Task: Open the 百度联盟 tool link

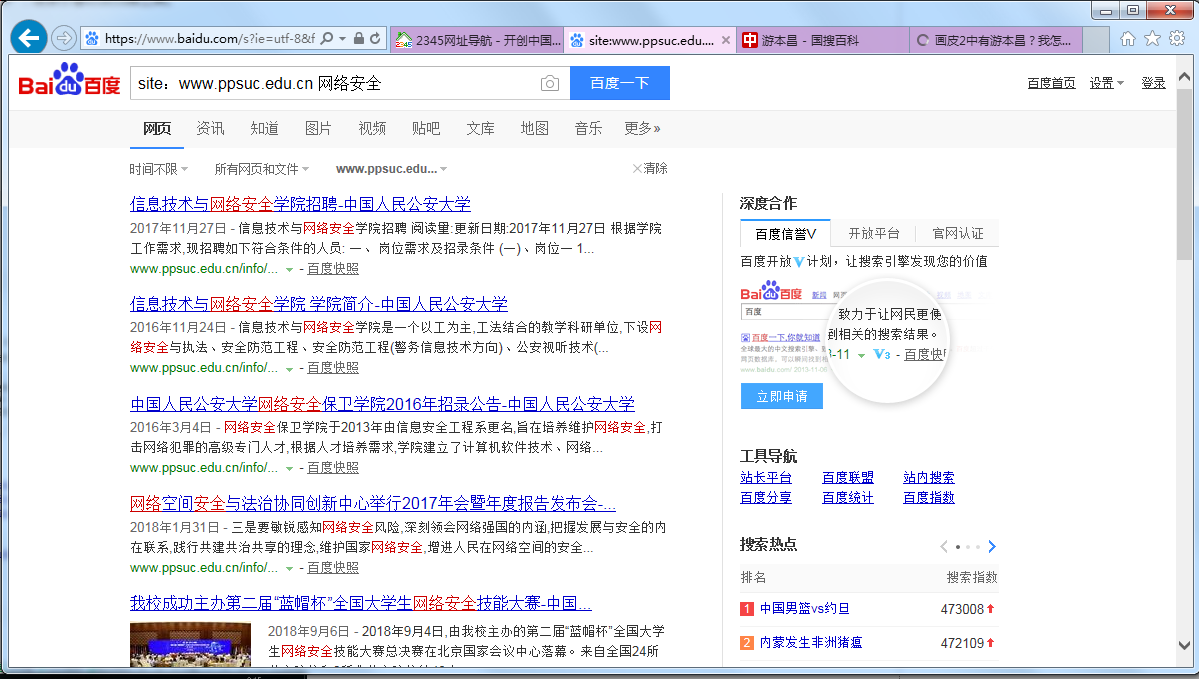Action: 847,478
